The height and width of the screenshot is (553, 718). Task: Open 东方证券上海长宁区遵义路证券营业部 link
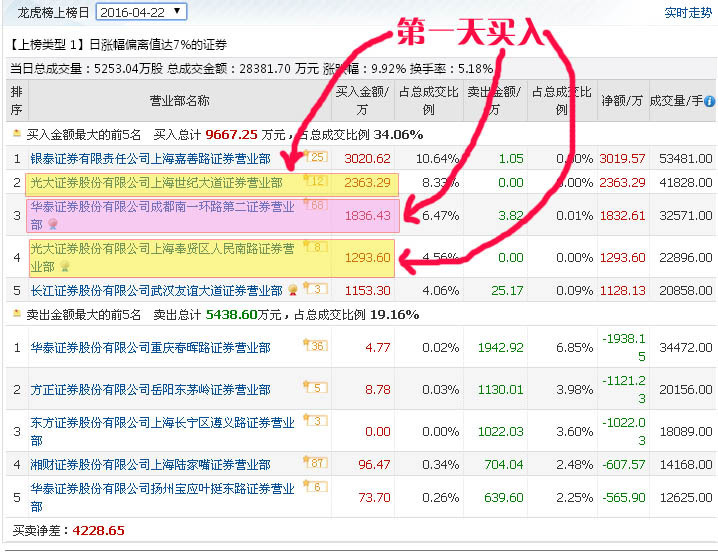click(x=162, y=431)
